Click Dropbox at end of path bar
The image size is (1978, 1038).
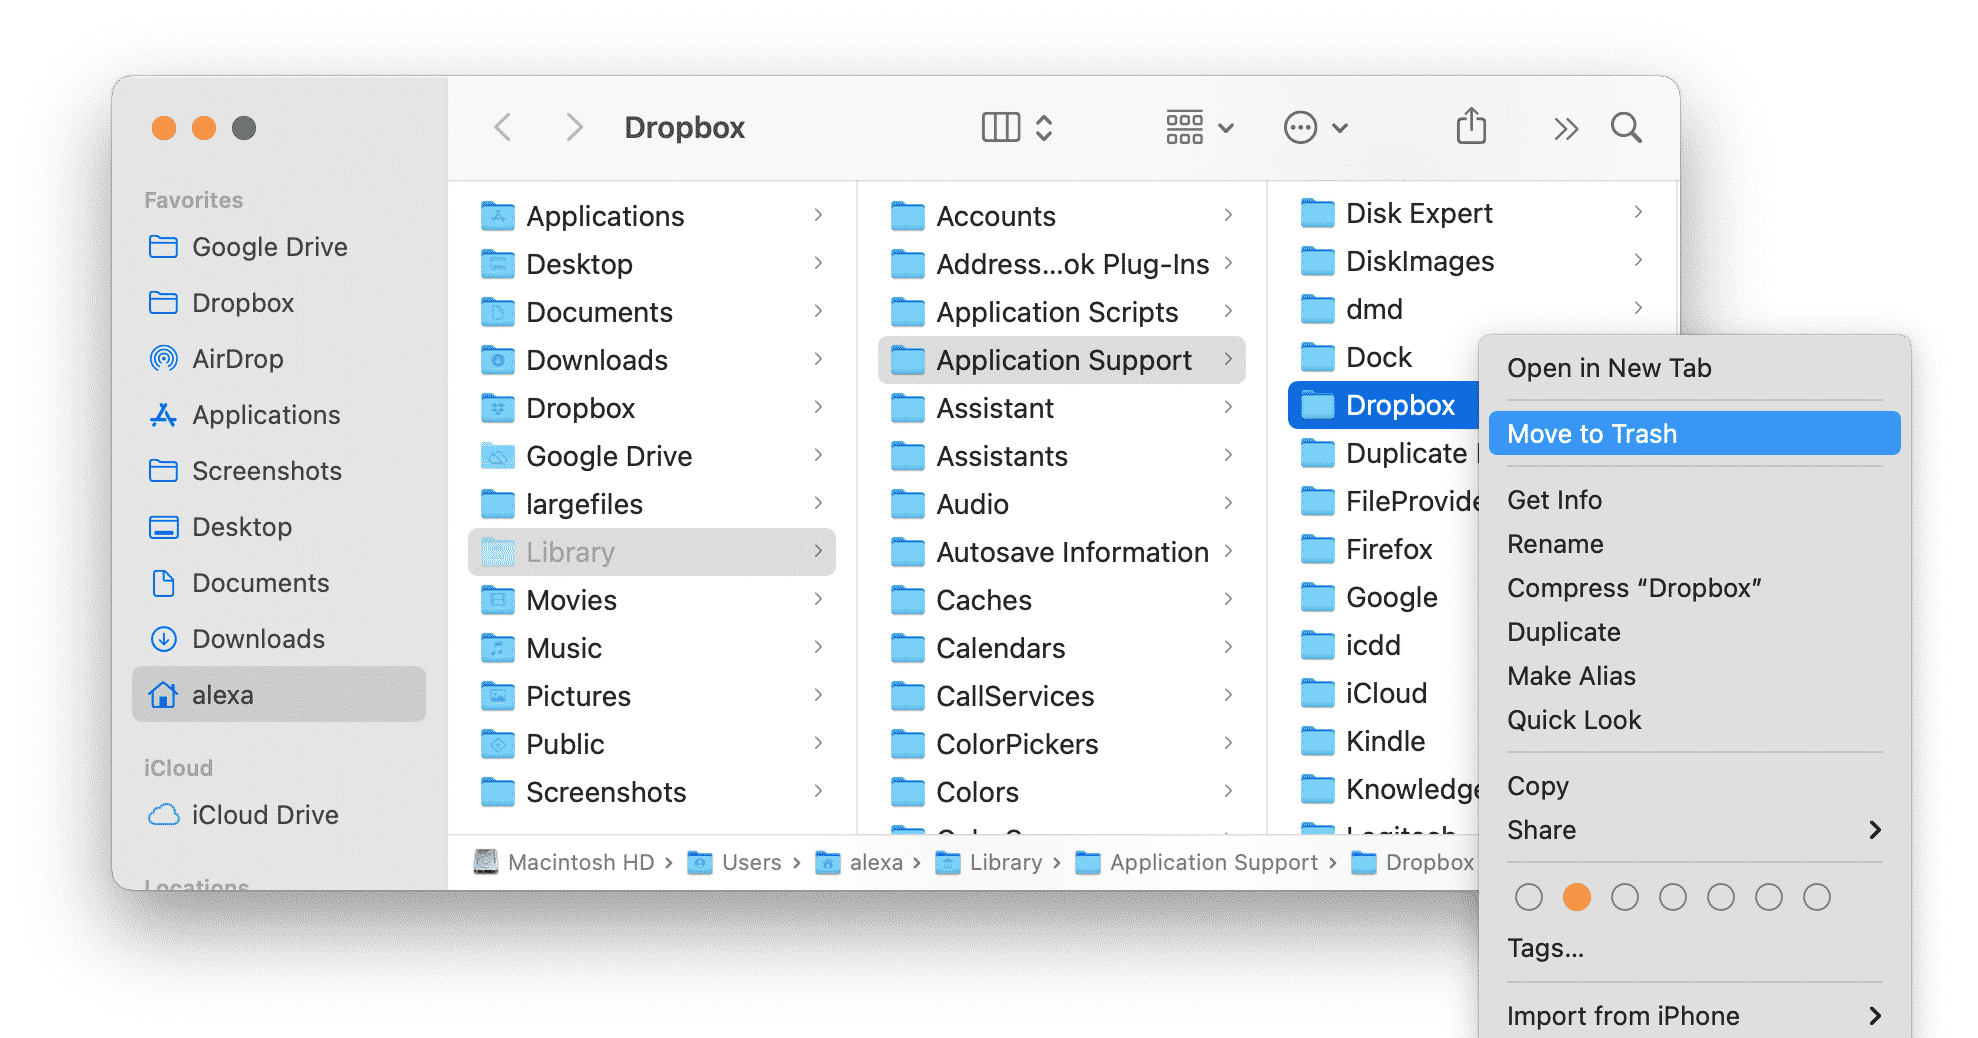1413,862
